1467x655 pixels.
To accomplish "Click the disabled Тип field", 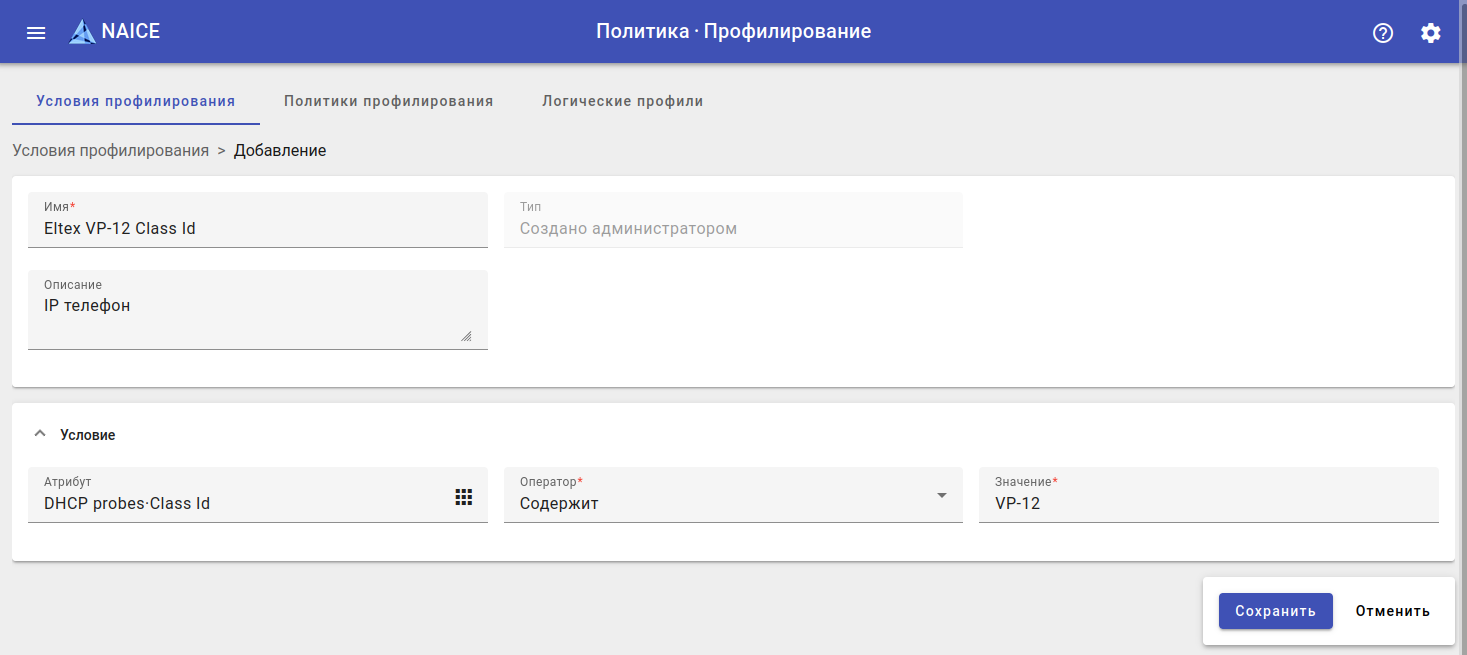I will 733,228.
